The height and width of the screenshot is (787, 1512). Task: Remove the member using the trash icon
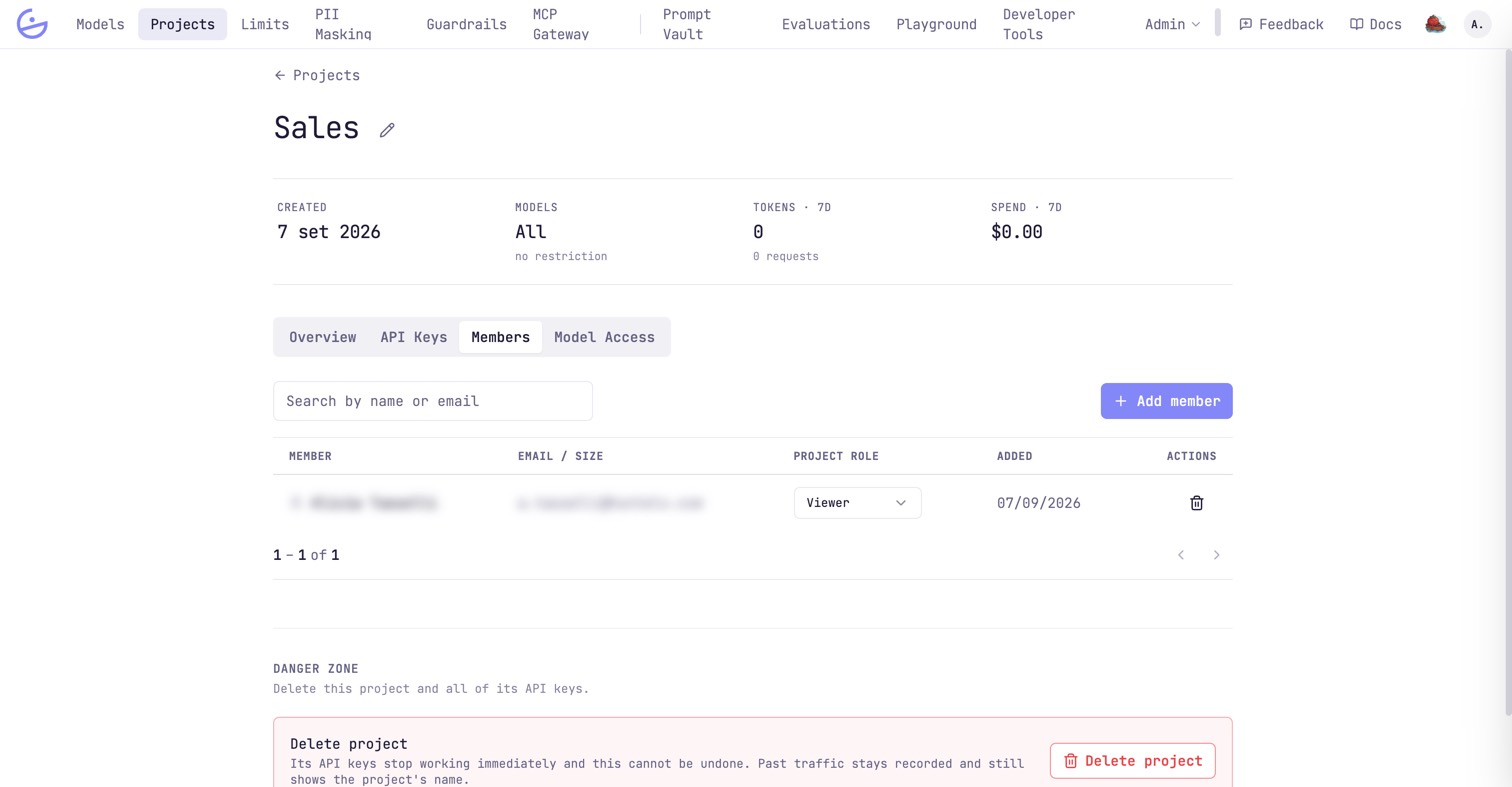click(1196, 503)
